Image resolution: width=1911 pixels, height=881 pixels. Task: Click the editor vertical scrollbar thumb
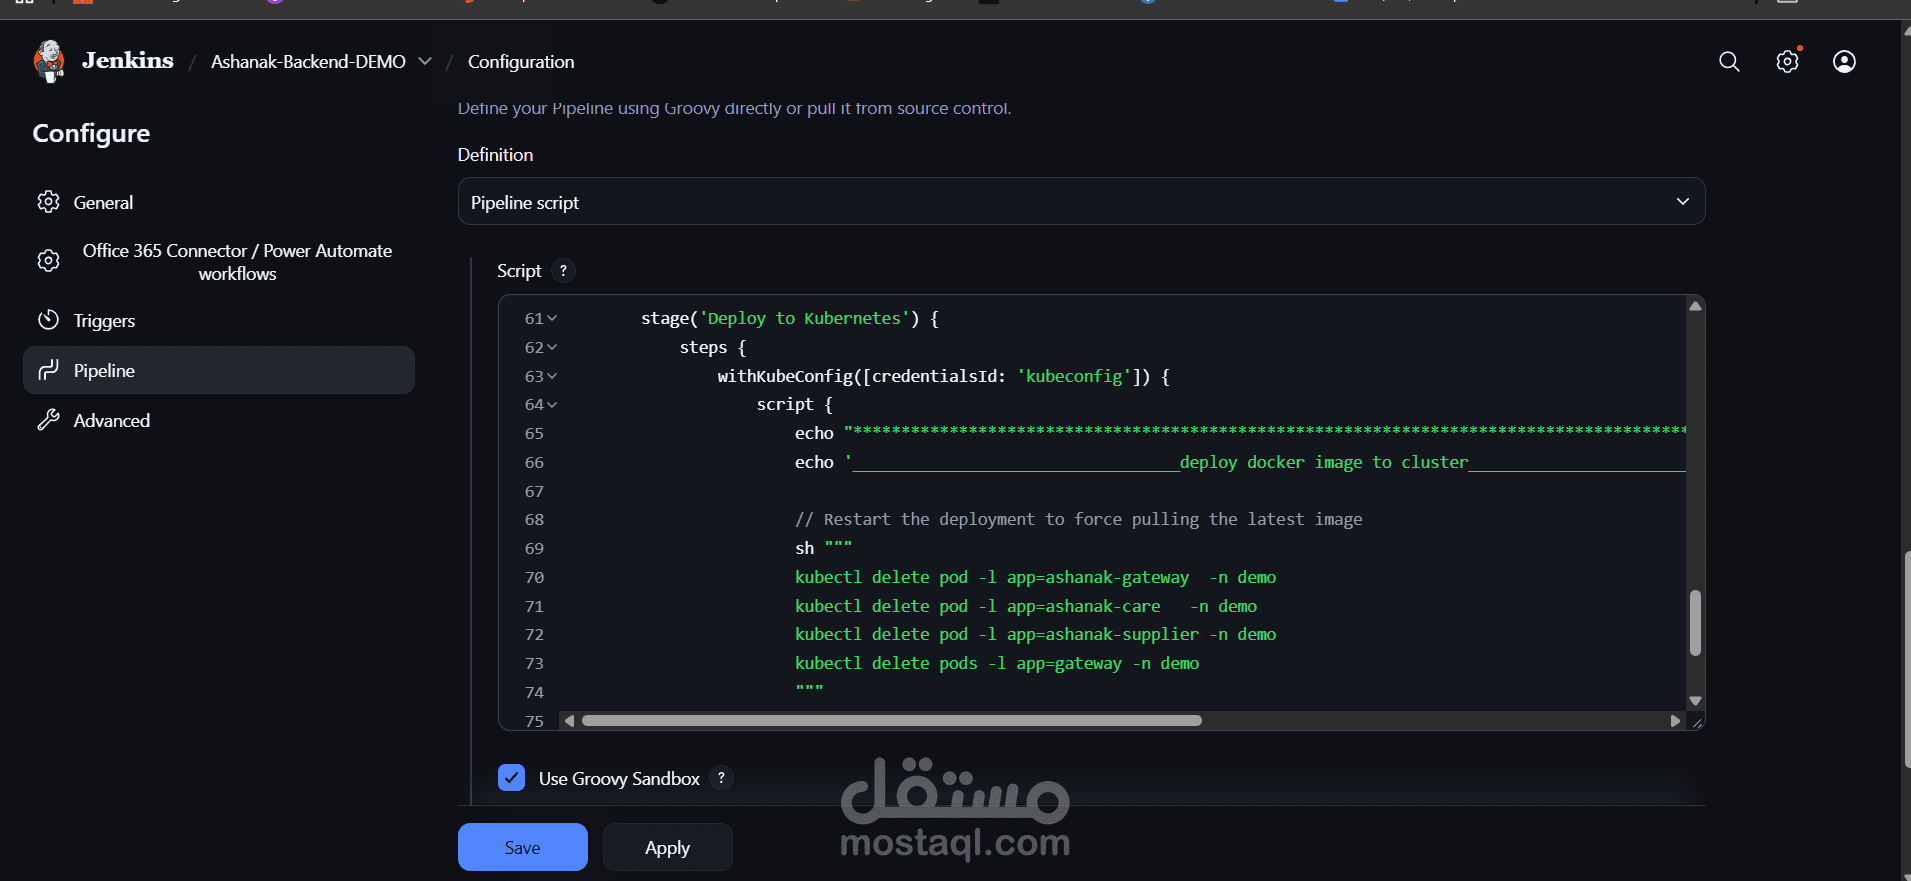point(1695,623)
